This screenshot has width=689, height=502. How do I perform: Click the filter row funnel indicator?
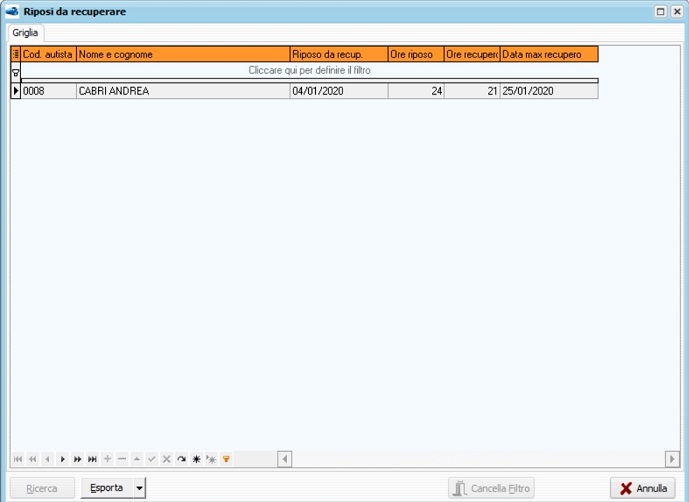tap(15, 73)
